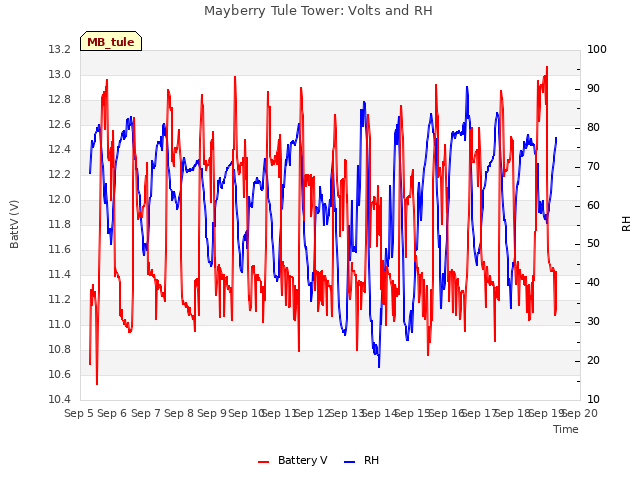
Task: Click the 10.6 left axis tick label
Action: [60, 374]
